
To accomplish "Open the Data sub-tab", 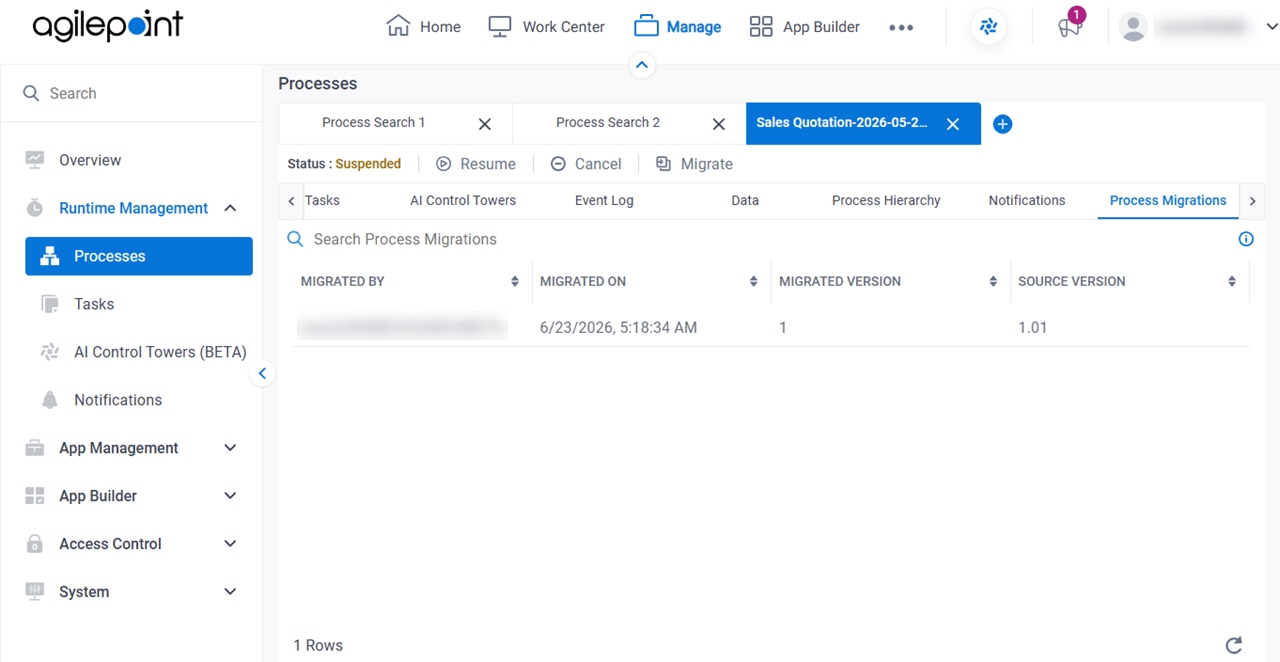I will tap(745, 200).
